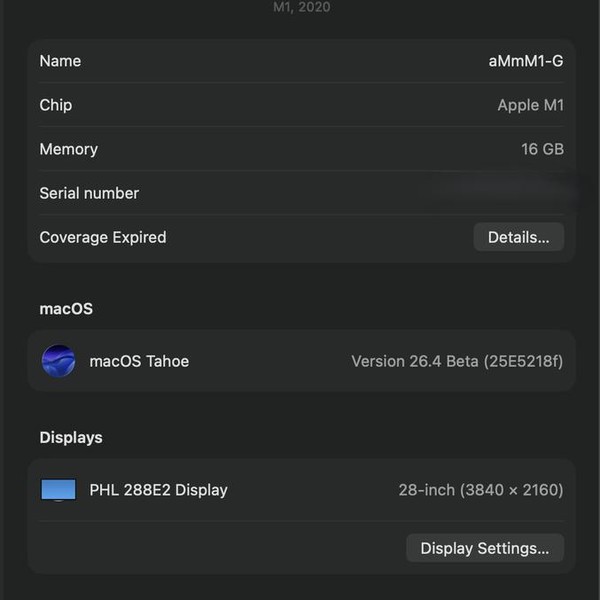Click the M1, 2020 model text
600x600 pixels.
(301, 7)
